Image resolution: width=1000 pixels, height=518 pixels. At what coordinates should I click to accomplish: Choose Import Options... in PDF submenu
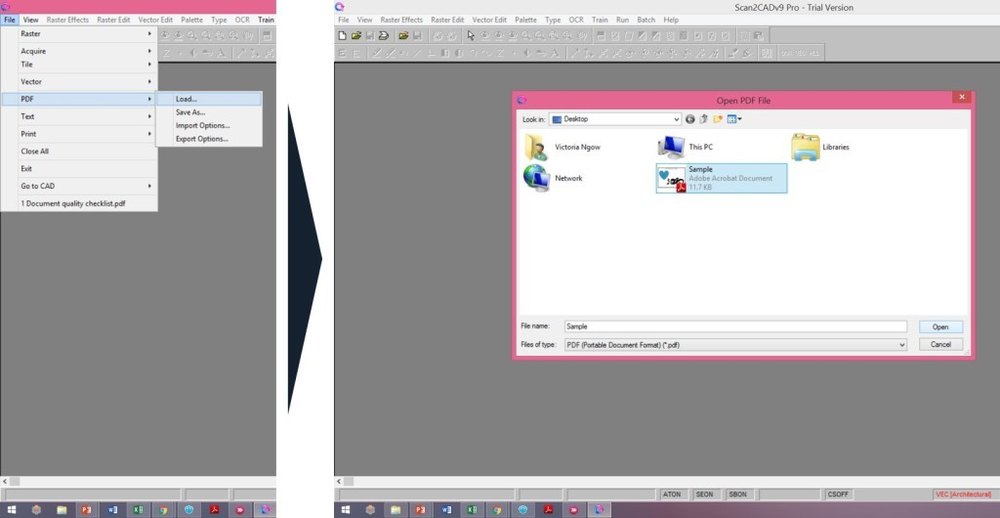click(209, 126)
